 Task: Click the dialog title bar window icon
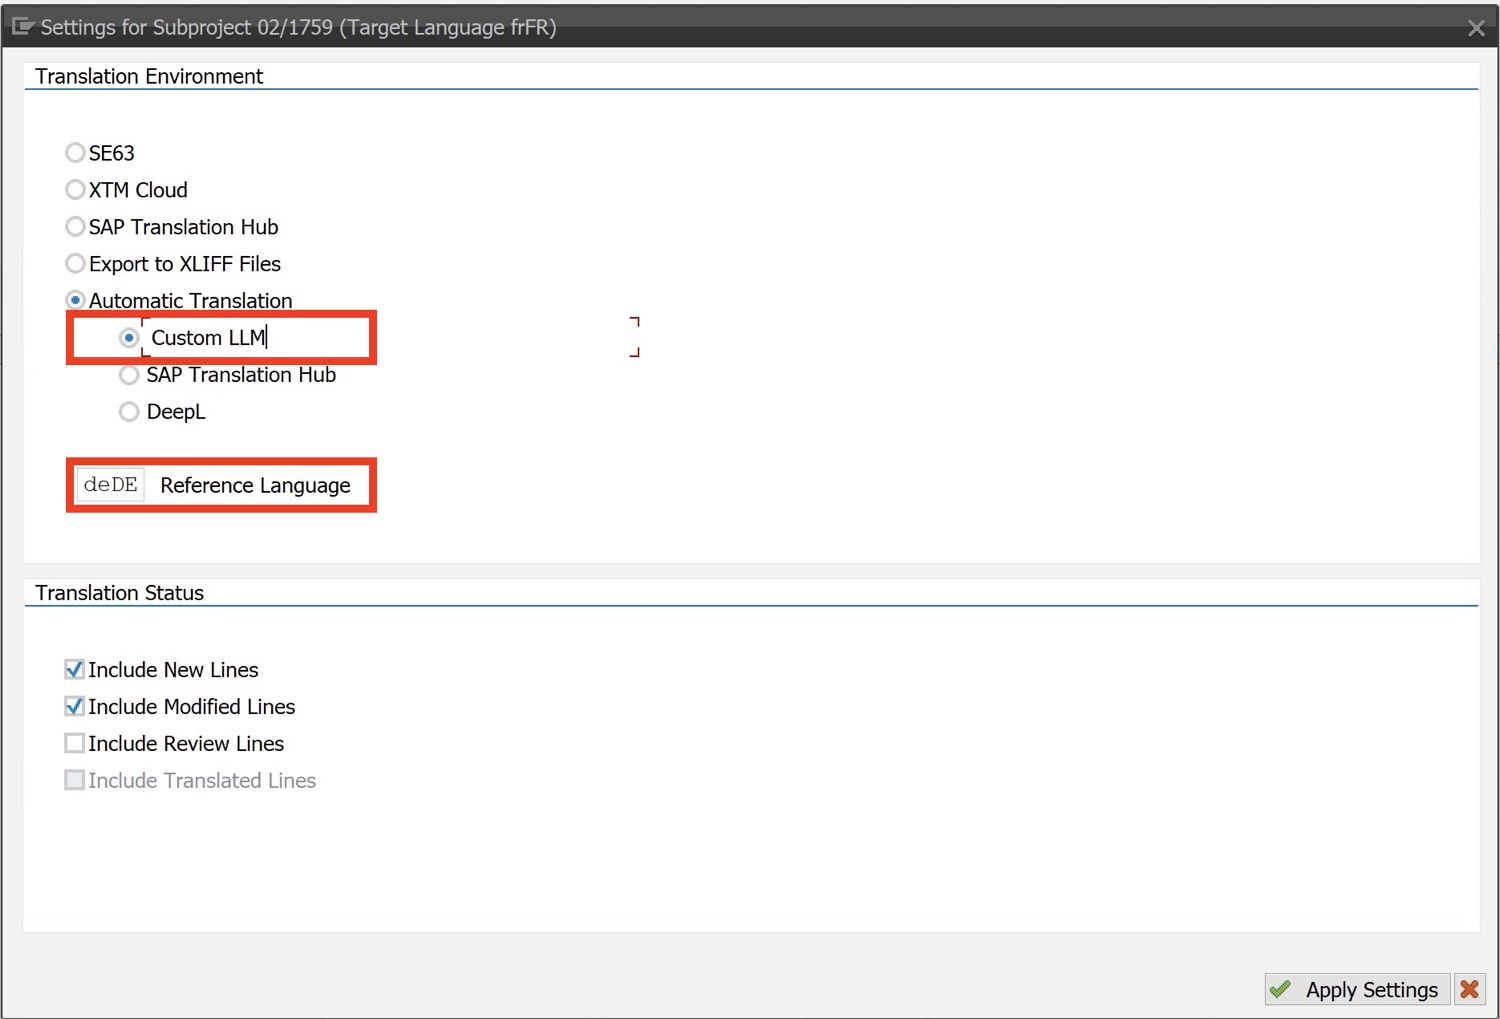point(23,27)
